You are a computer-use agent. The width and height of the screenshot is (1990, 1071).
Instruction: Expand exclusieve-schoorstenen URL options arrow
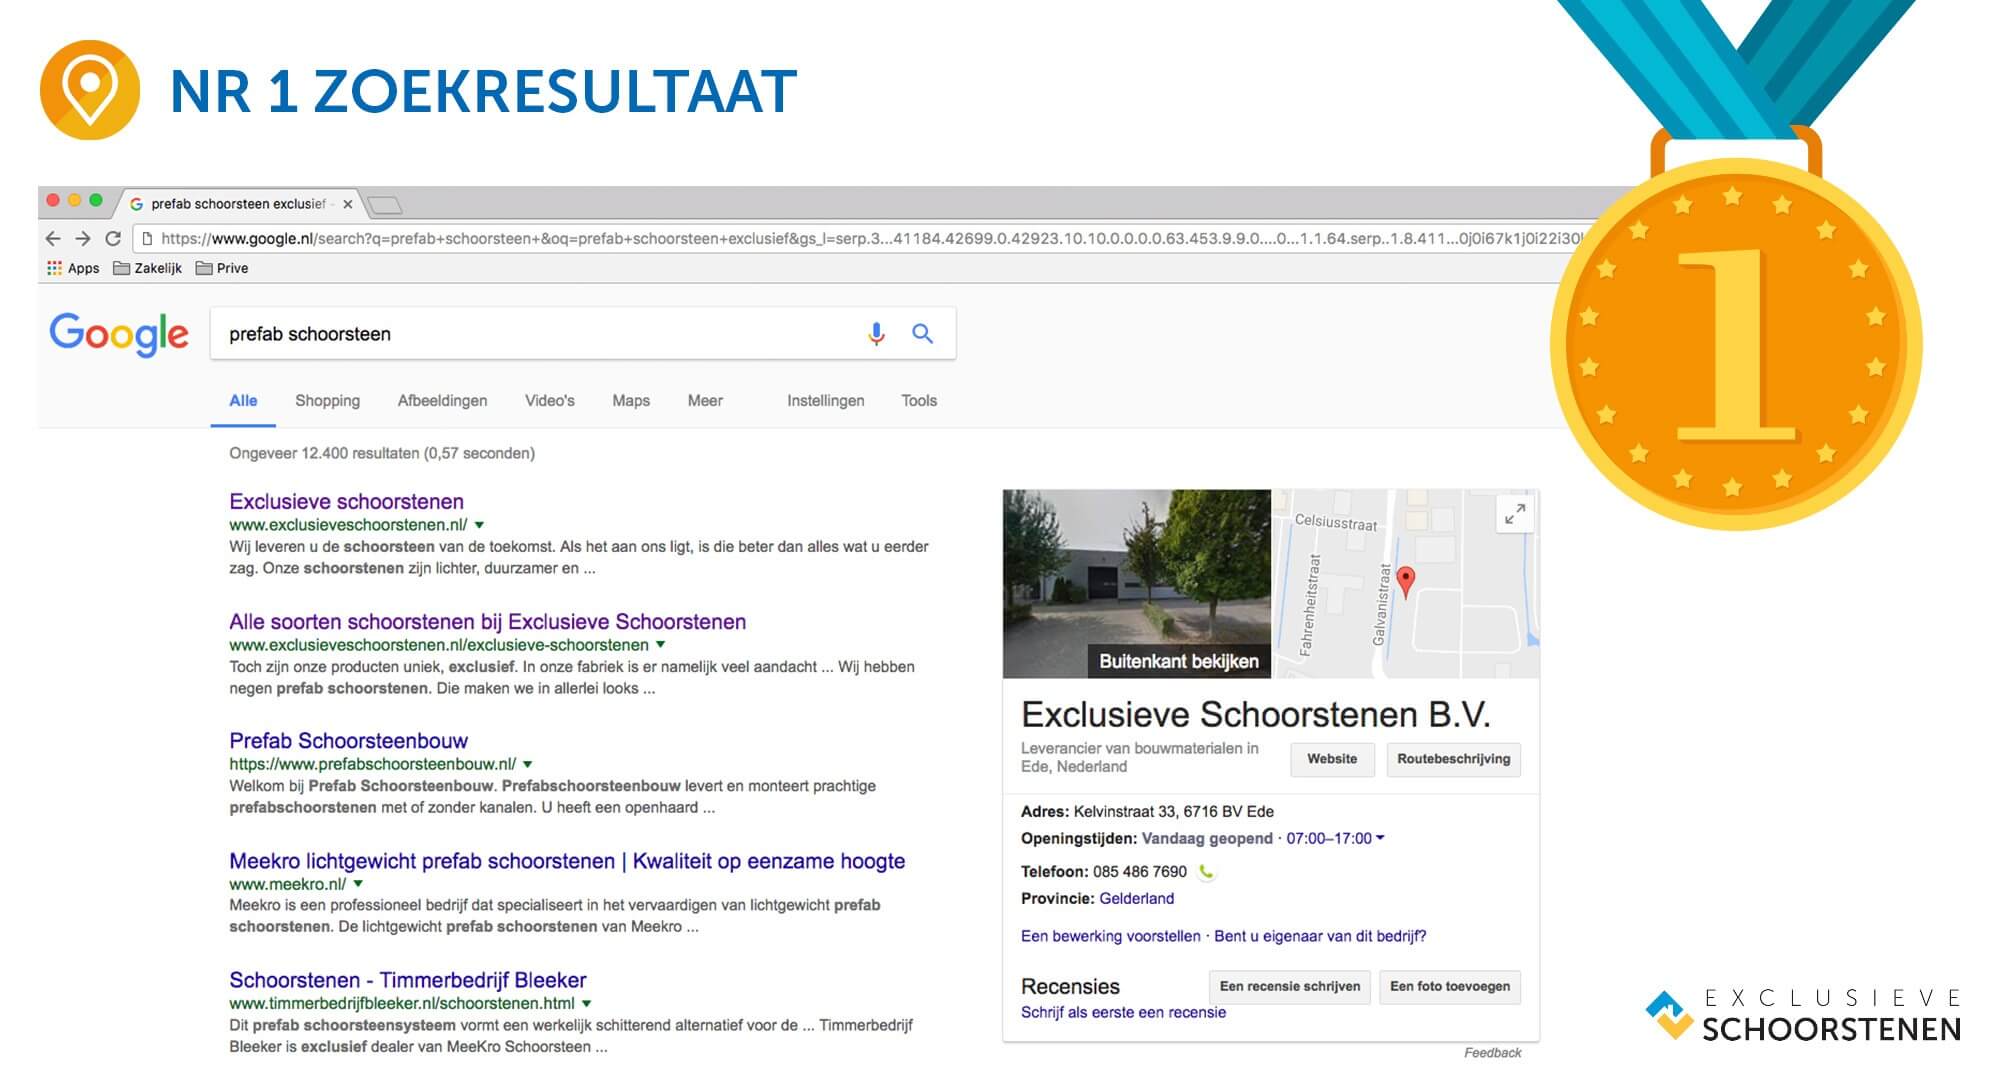click(x=660, y=645)
